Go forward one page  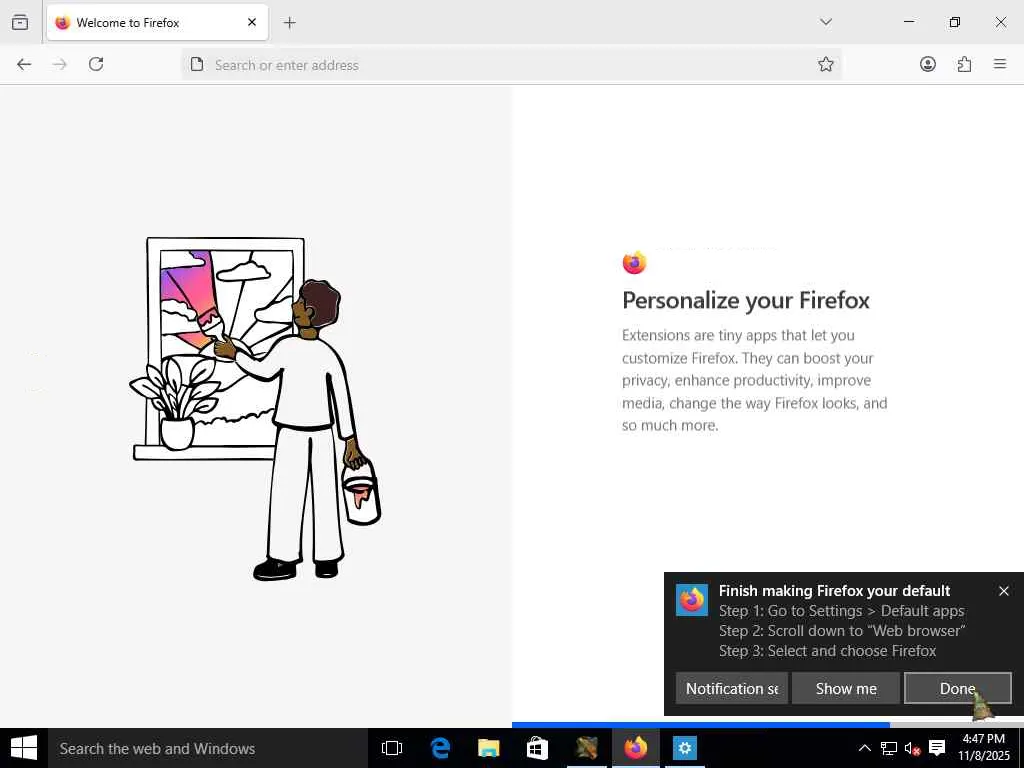pos(60,64)
